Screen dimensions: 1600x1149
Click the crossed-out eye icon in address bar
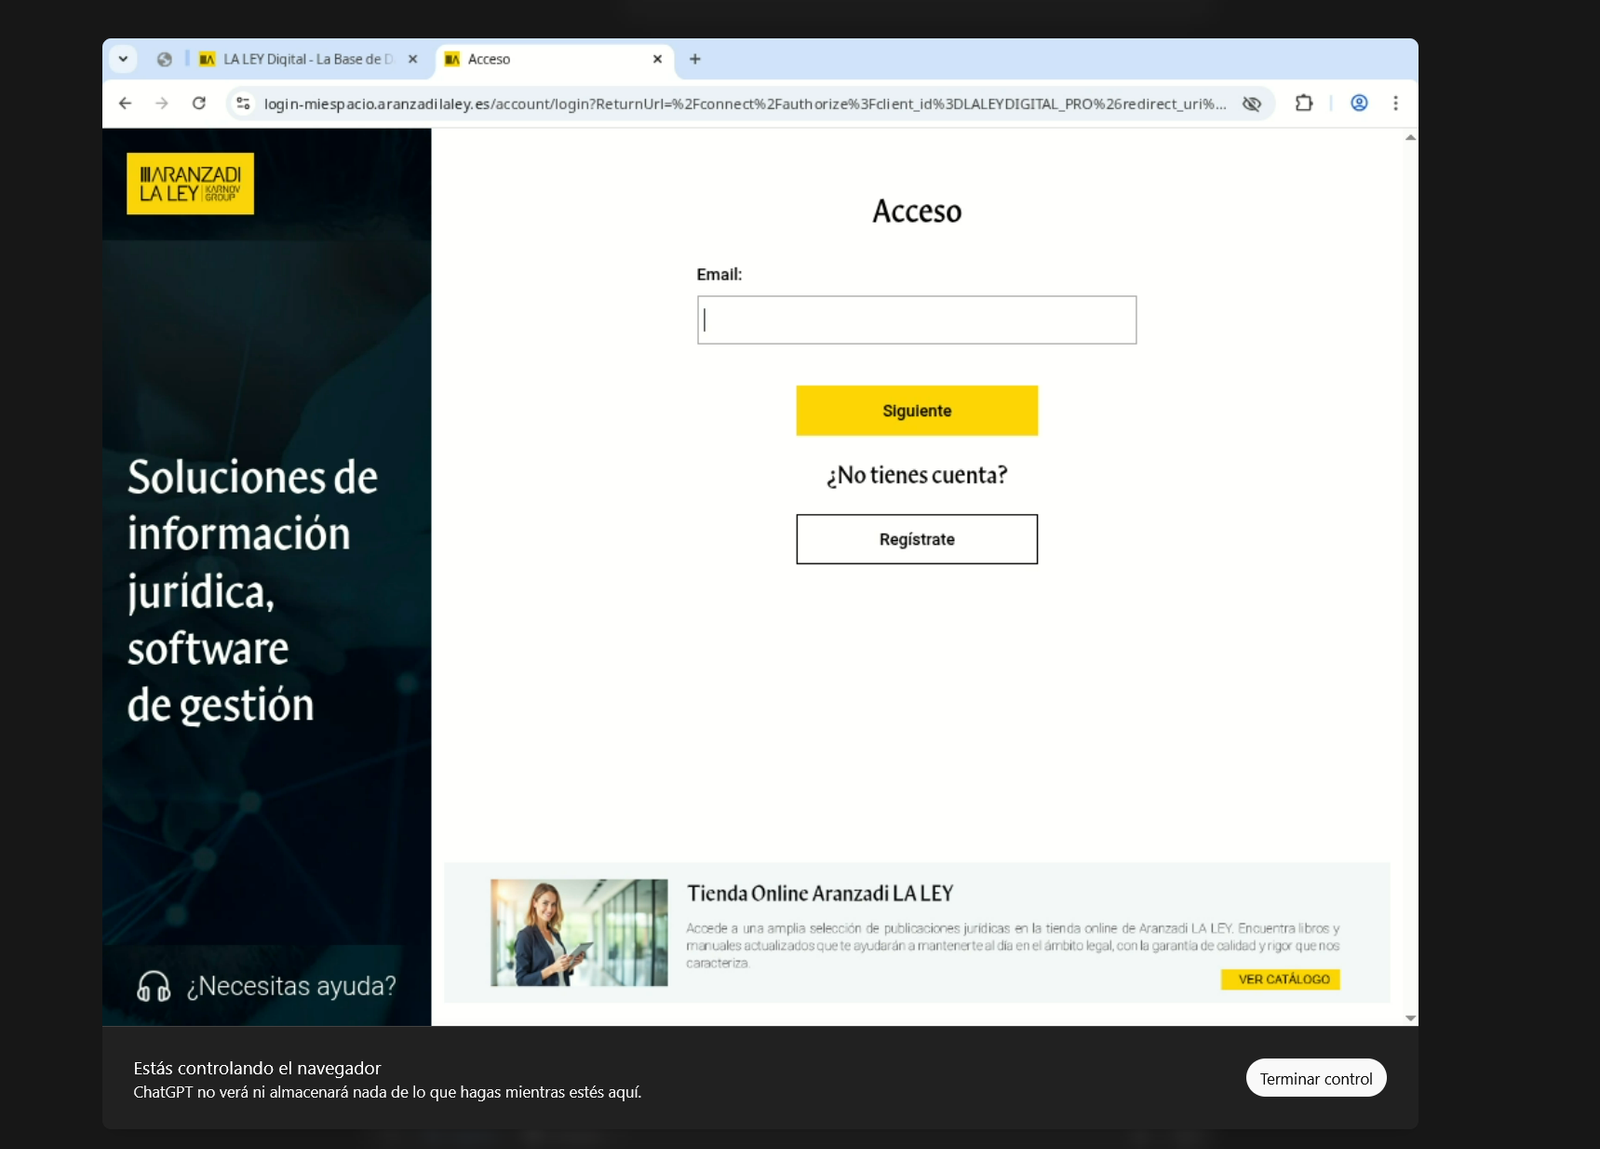(x=1252, y=103)
